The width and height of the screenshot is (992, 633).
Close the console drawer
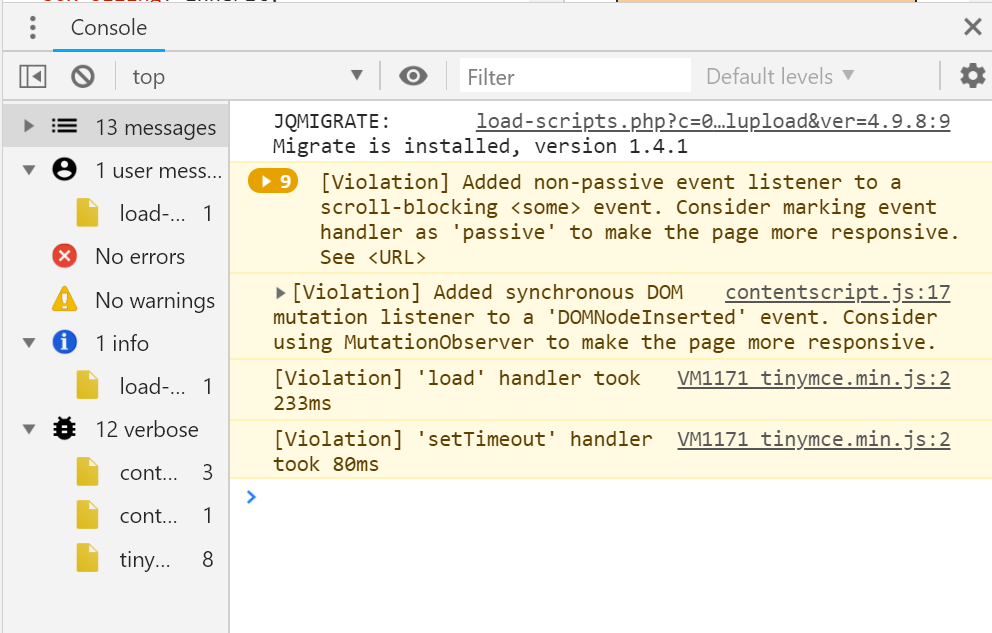click(972, 27)
